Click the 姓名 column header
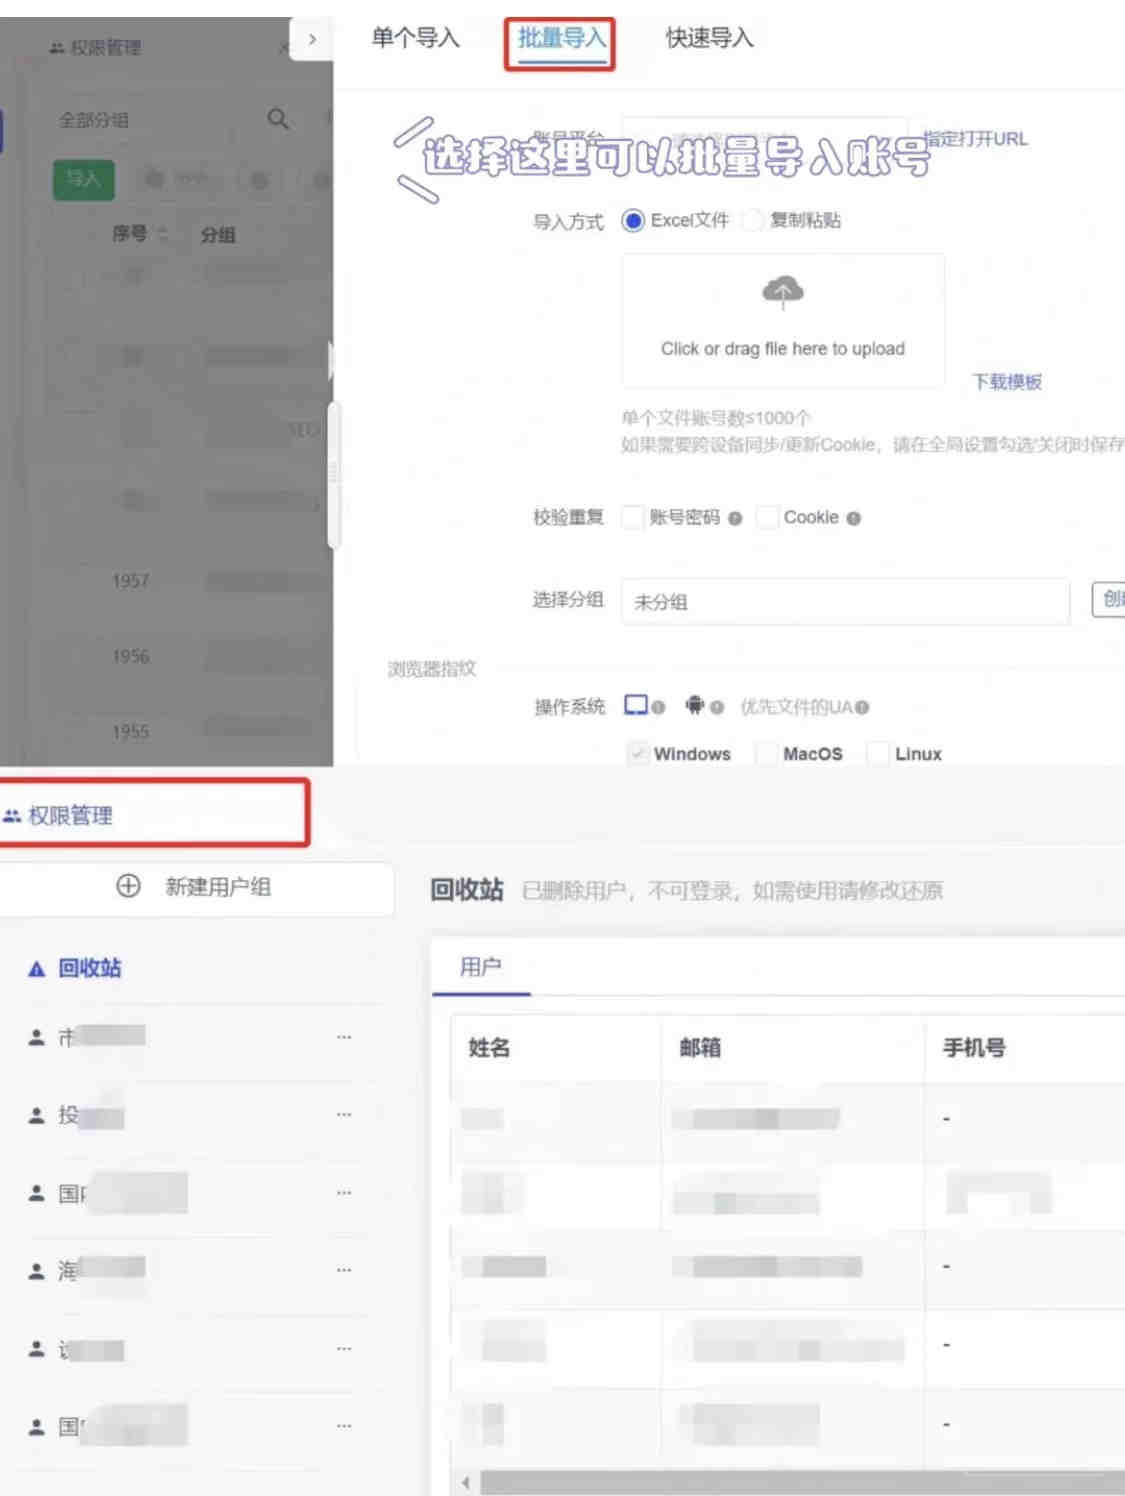Viewport: 1125px width, 1496px height. [x=489, y=1047]
